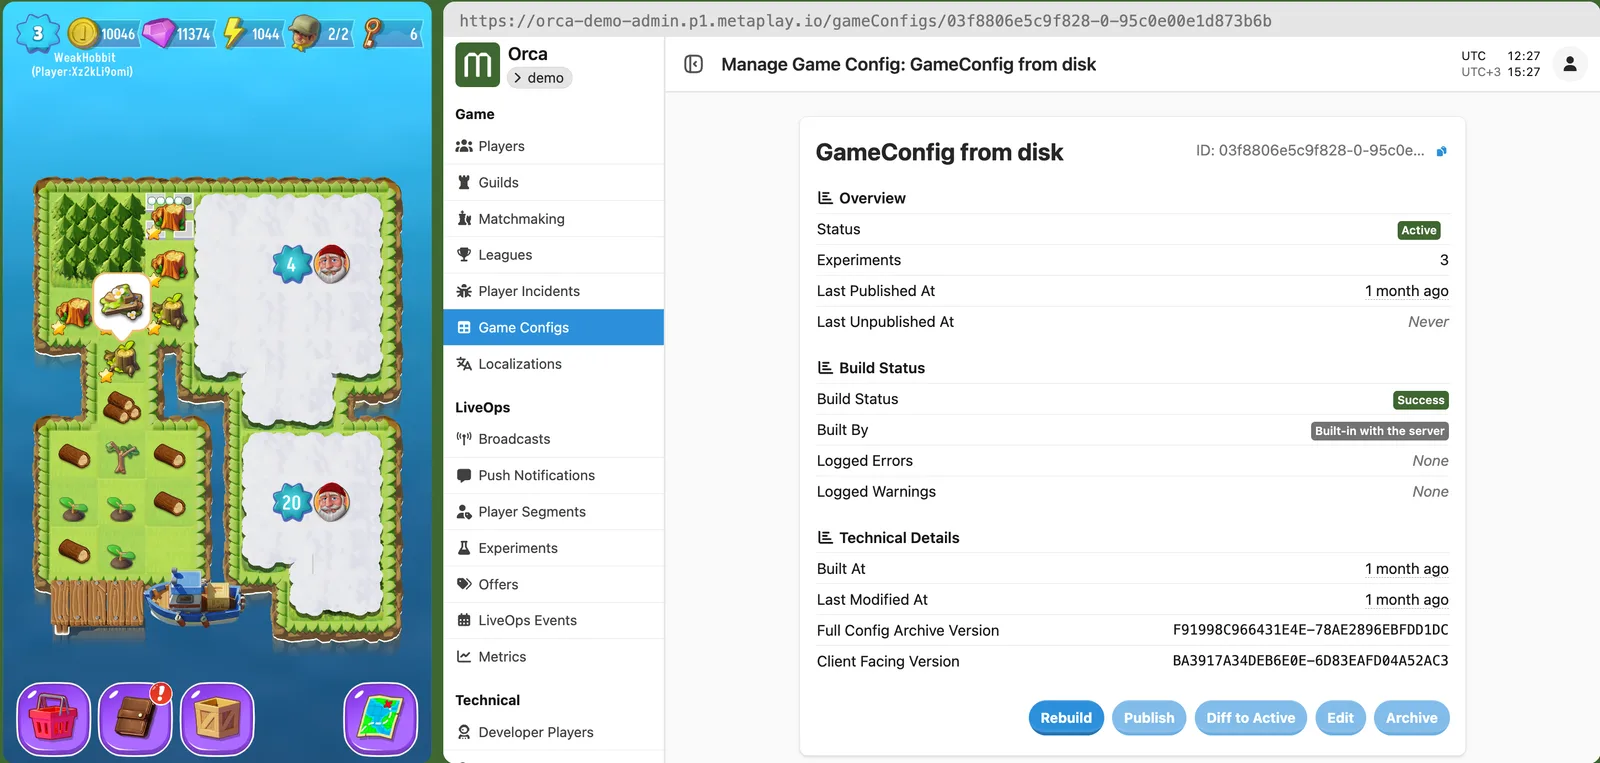Click the Diff to Active button
Screen dimensions: 1600x763
coord(1250,718)
